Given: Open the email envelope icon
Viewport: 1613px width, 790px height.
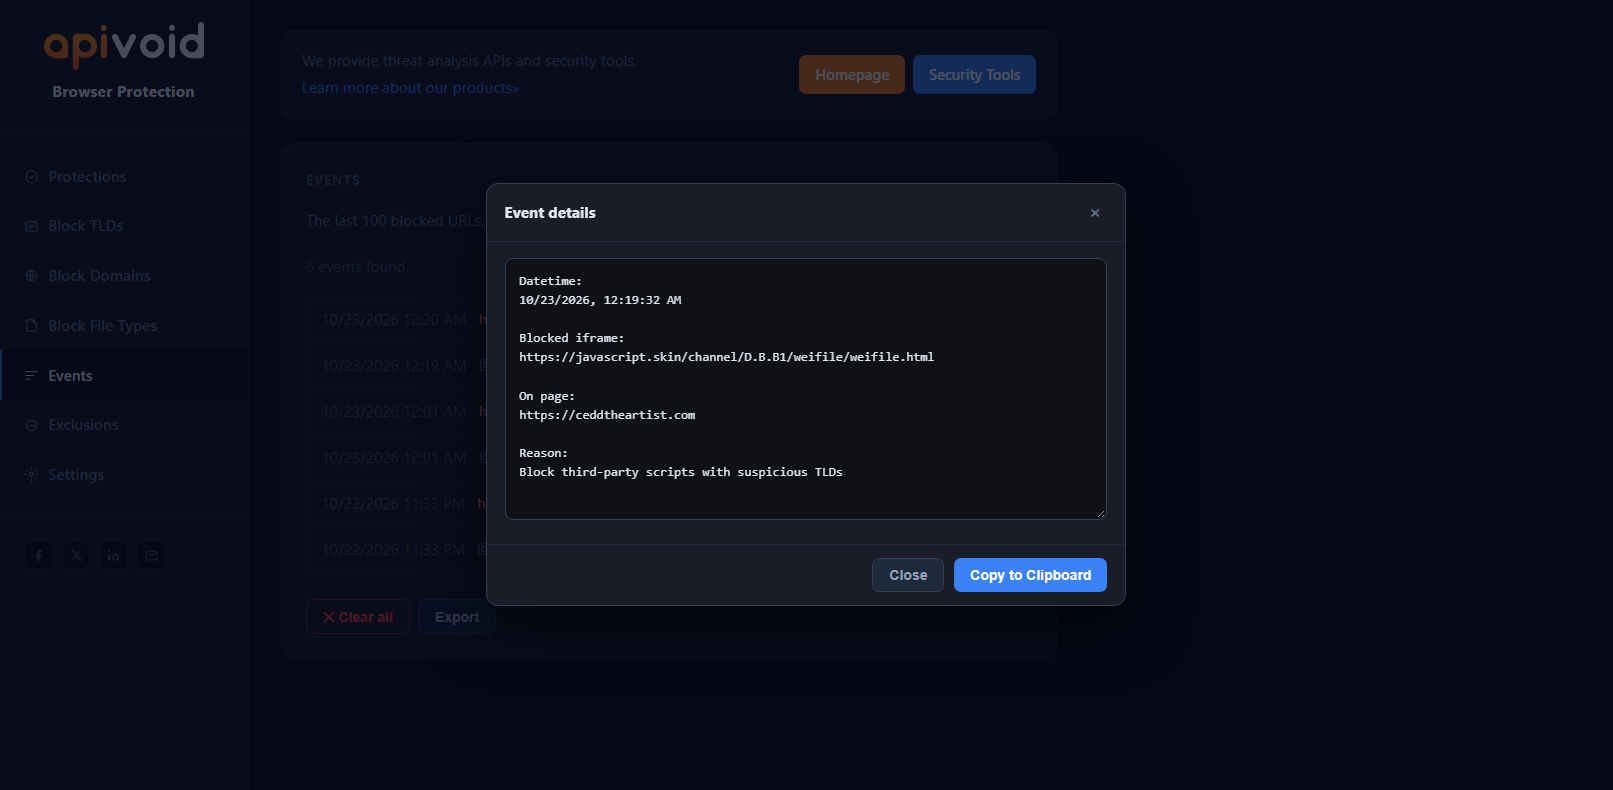Looking at the screenshot, I should pos(151,555).
